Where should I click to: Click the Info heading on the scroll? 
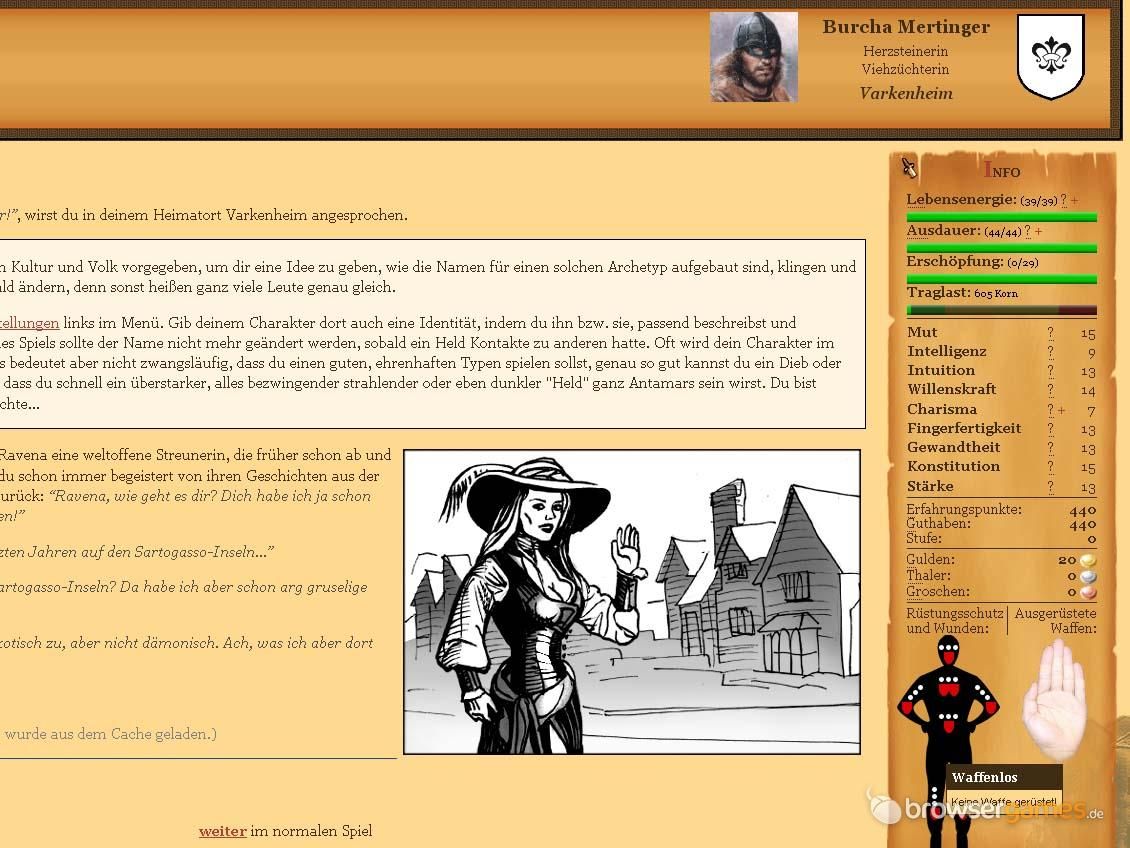(x=1002, y=170)
